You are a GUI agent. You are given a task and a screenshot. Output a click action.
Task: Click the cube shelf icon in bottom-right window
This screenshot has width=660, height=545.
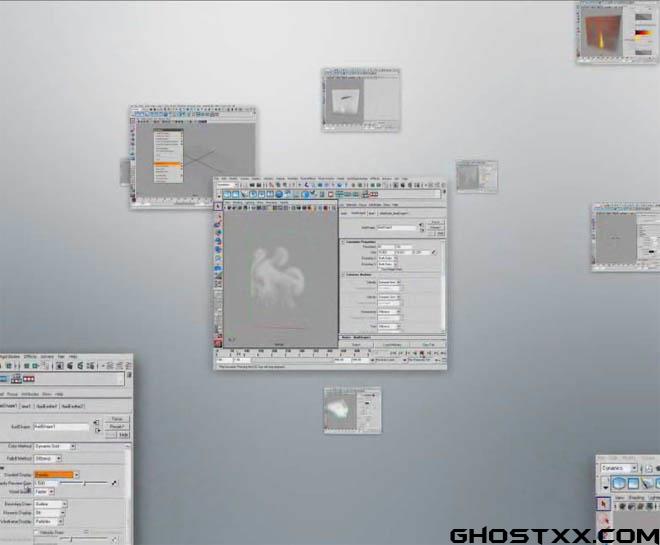(633, 484)
